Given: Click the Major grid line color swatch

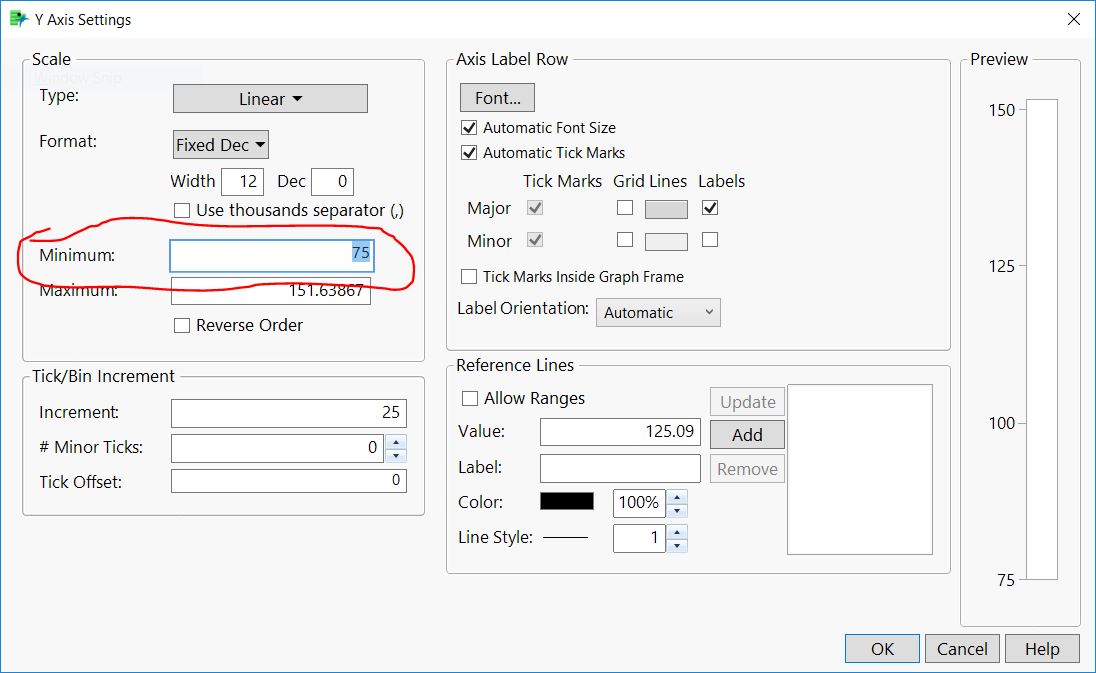Looking at the screenshot, I should point(666,209).
